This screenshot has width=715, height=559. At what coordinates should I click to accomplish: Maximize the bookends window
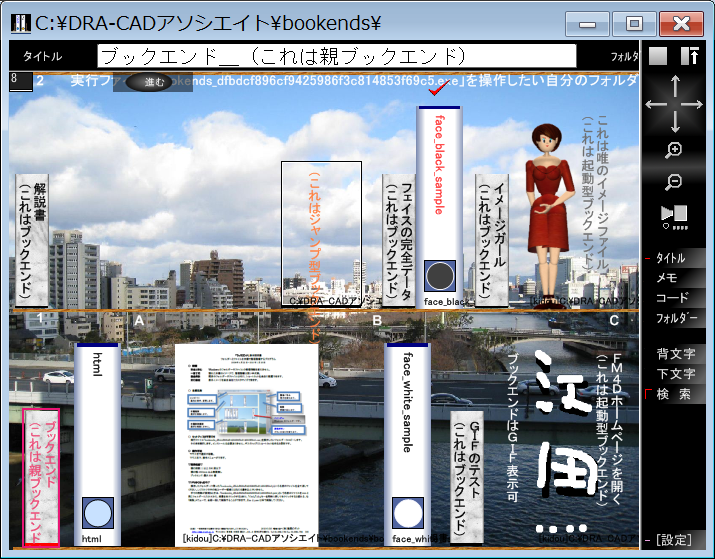(x=634, y=24)
